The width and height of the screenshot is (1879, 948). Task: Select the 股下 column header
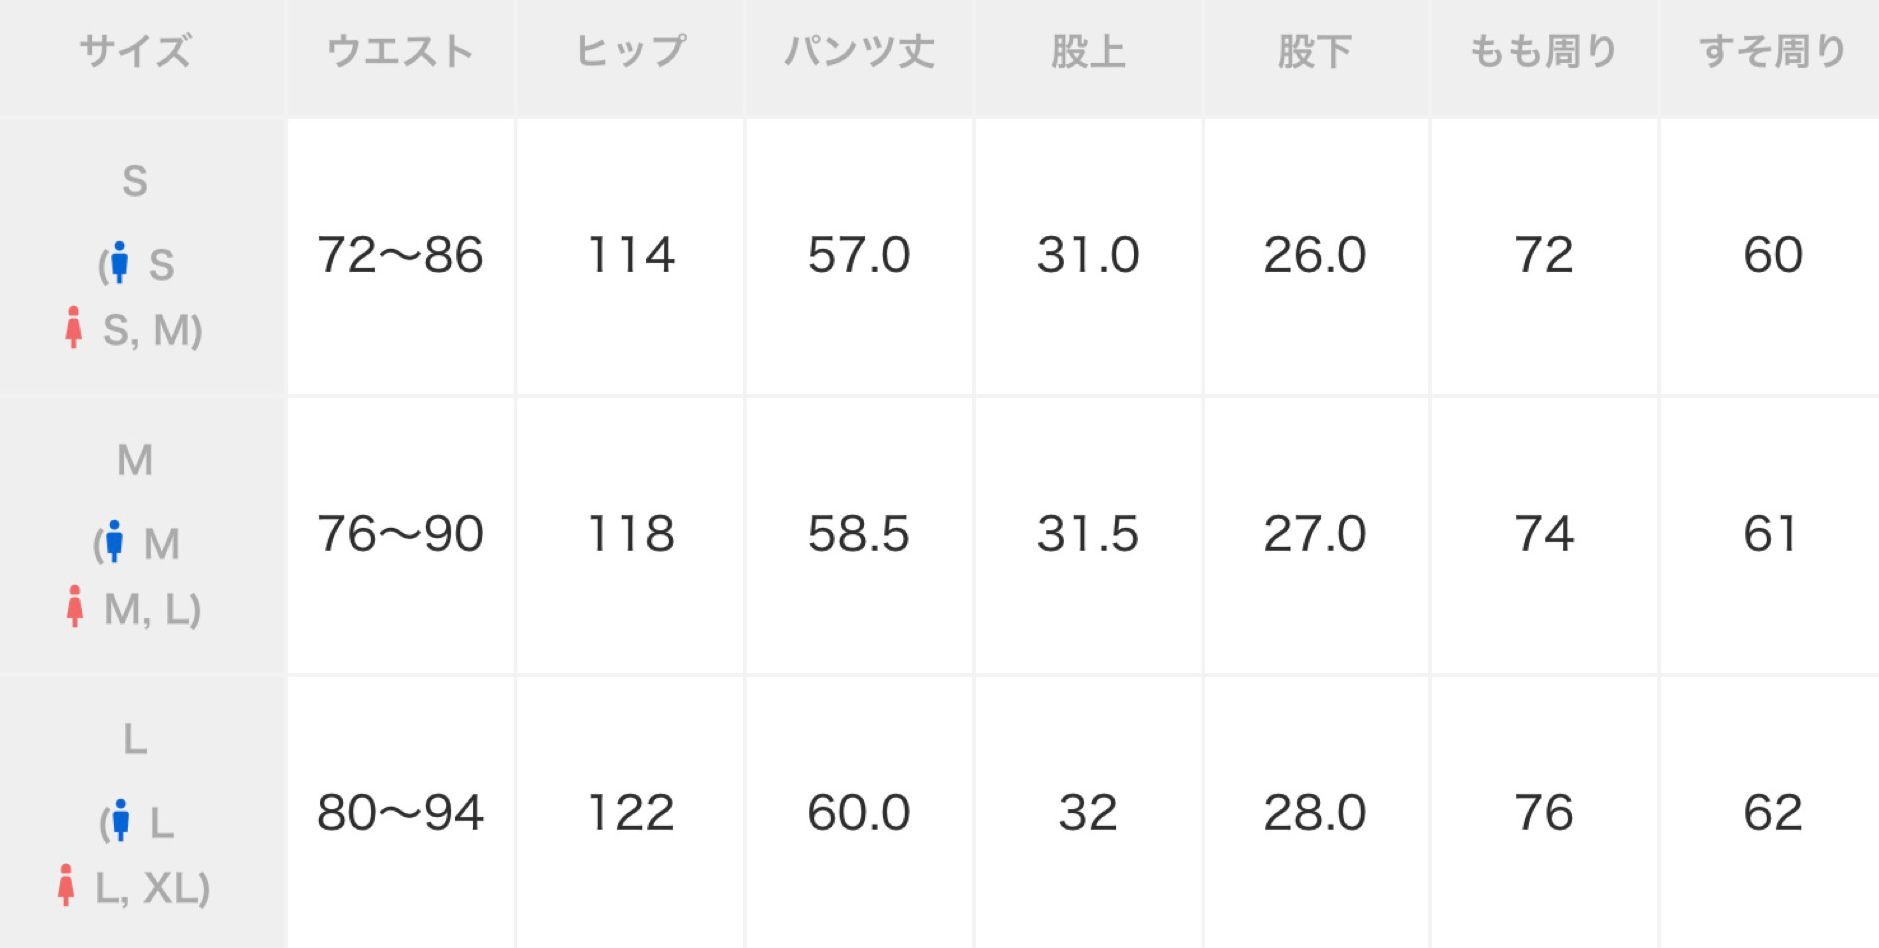pos(1315,52)
